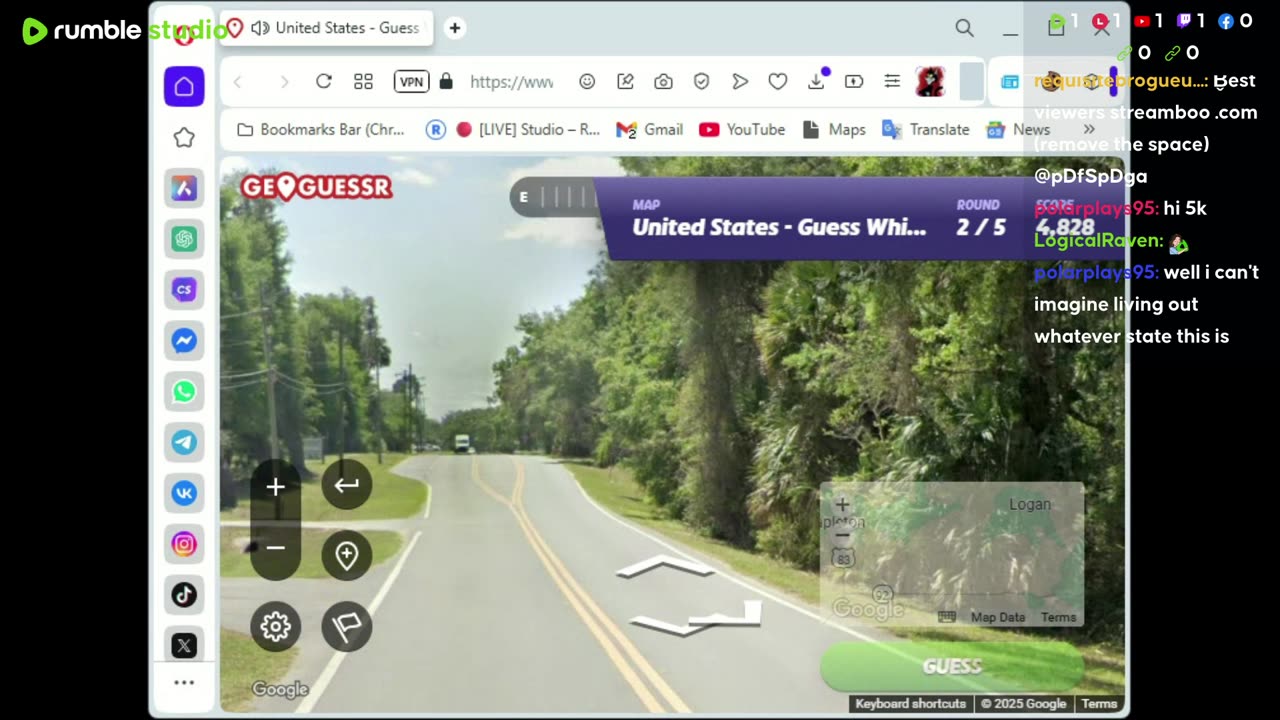Screen dimensions: 1280x720
Task: Zoom in on the guess mini map
Action: click(x=842, y=505)
